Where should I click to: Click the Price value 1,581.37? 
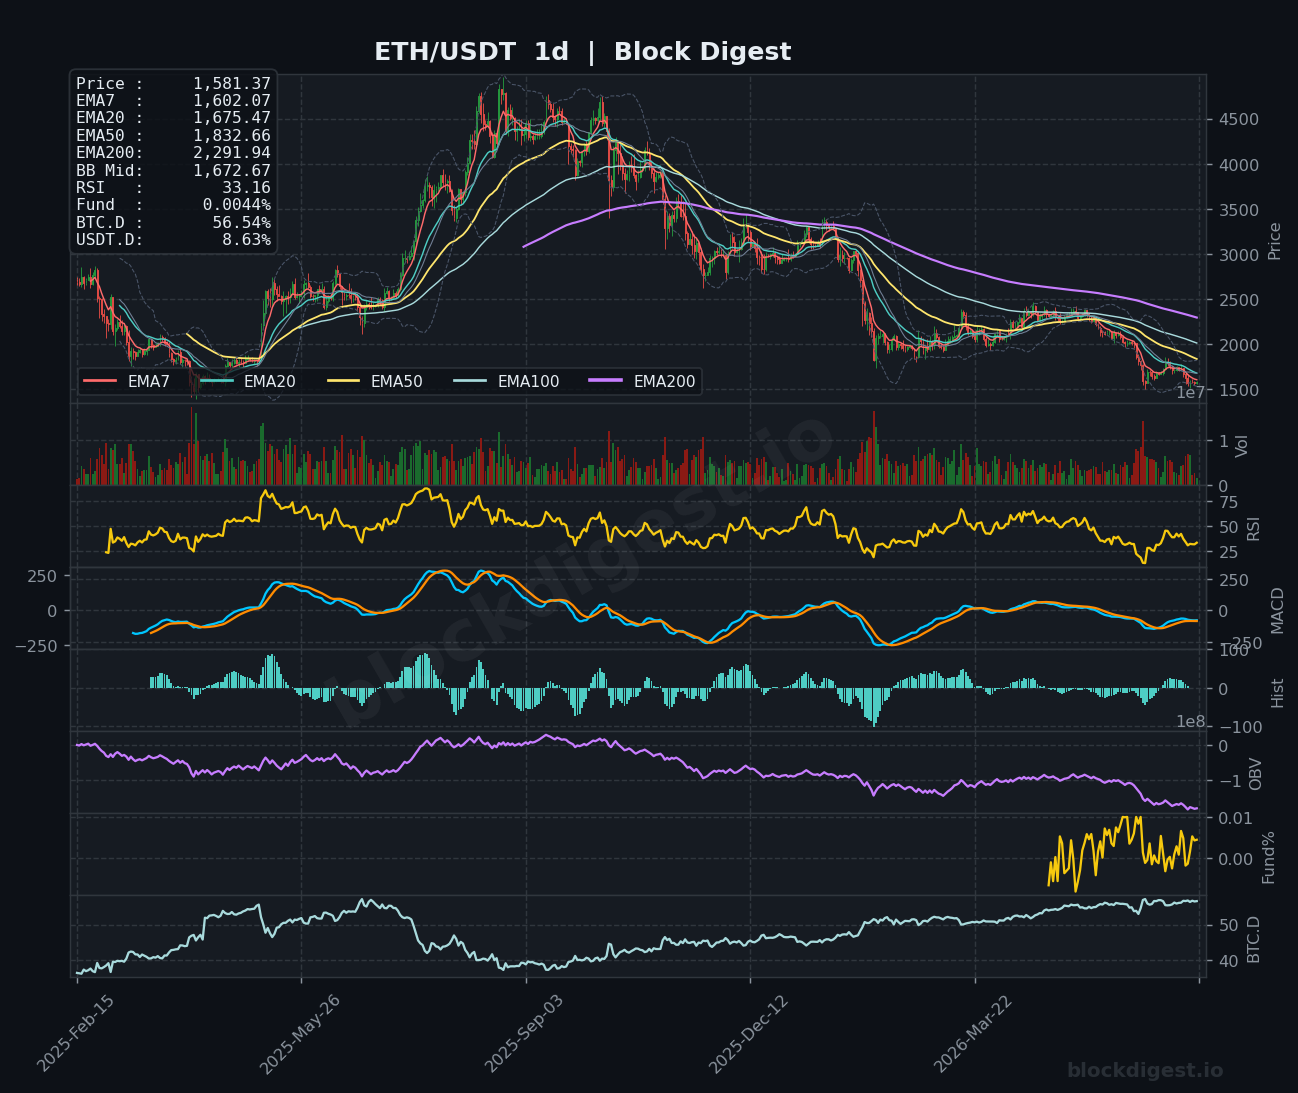[x=232, y=84]
